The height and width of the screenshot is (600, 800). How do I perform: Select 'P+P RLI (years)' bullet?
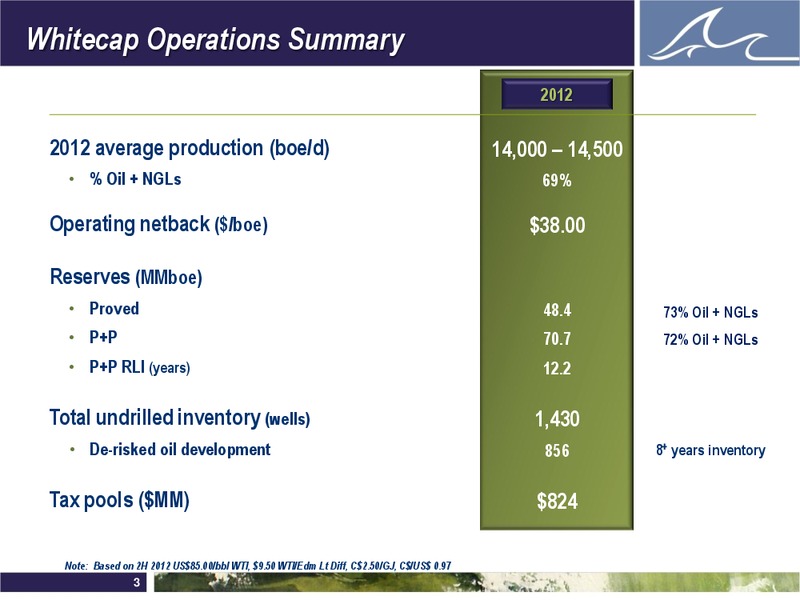[x=139, y=367]
